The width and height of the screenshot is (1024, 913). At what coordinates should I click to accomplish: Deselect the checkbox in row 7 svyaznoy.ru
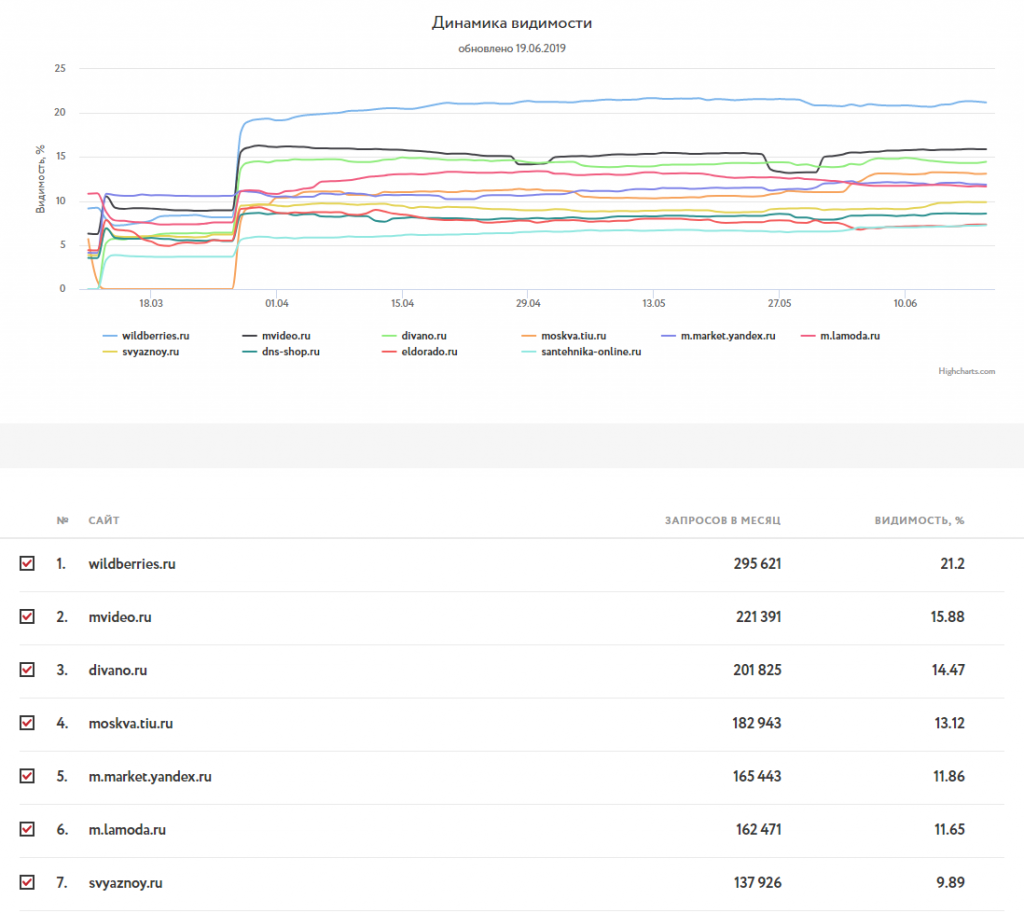tap(27, 882)
